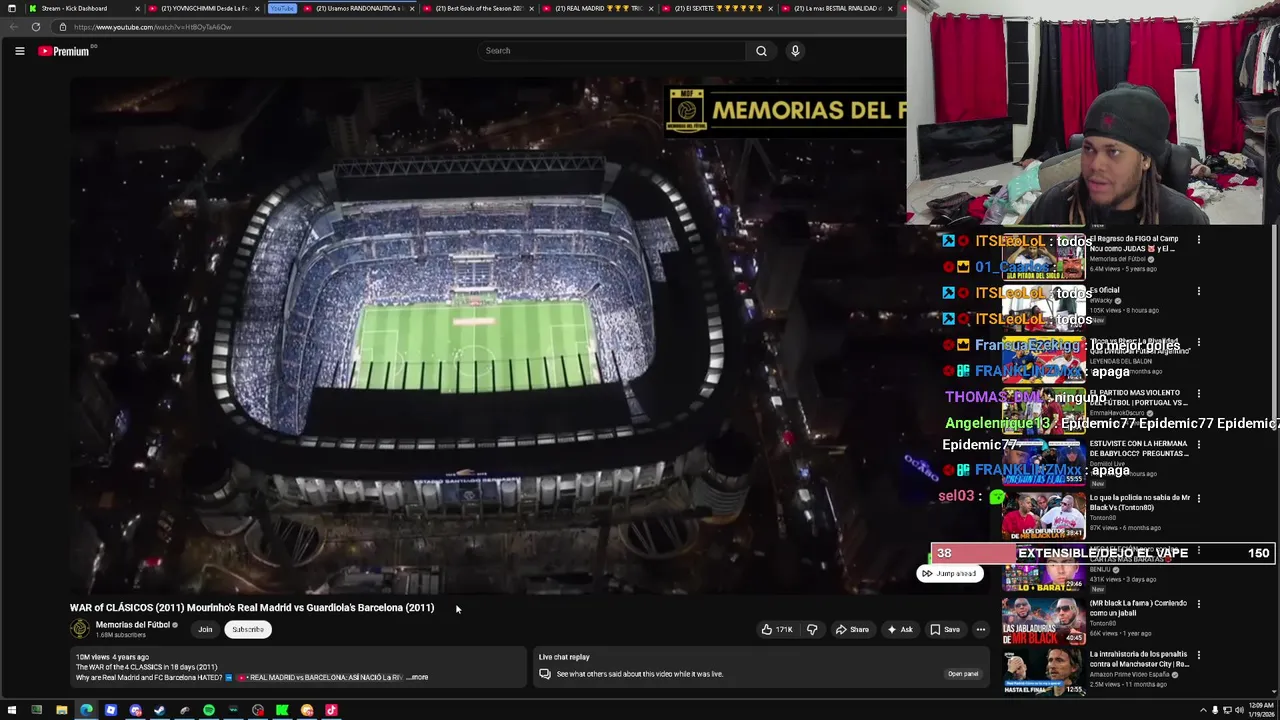
Task: Switch to REAL MADRID tab
Action: [x=598, y=8]
